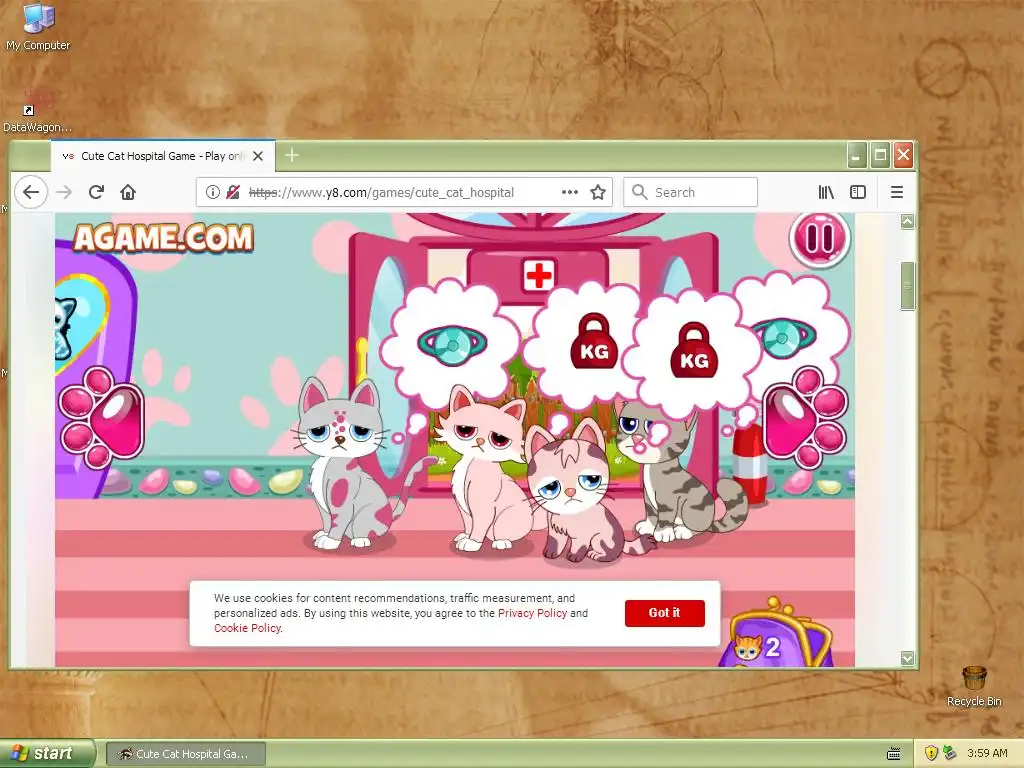Image resolution: width=1024 pixels, height=768 pixels.
Task: Click the 3:59 AM clock
Action: (987, 753)
